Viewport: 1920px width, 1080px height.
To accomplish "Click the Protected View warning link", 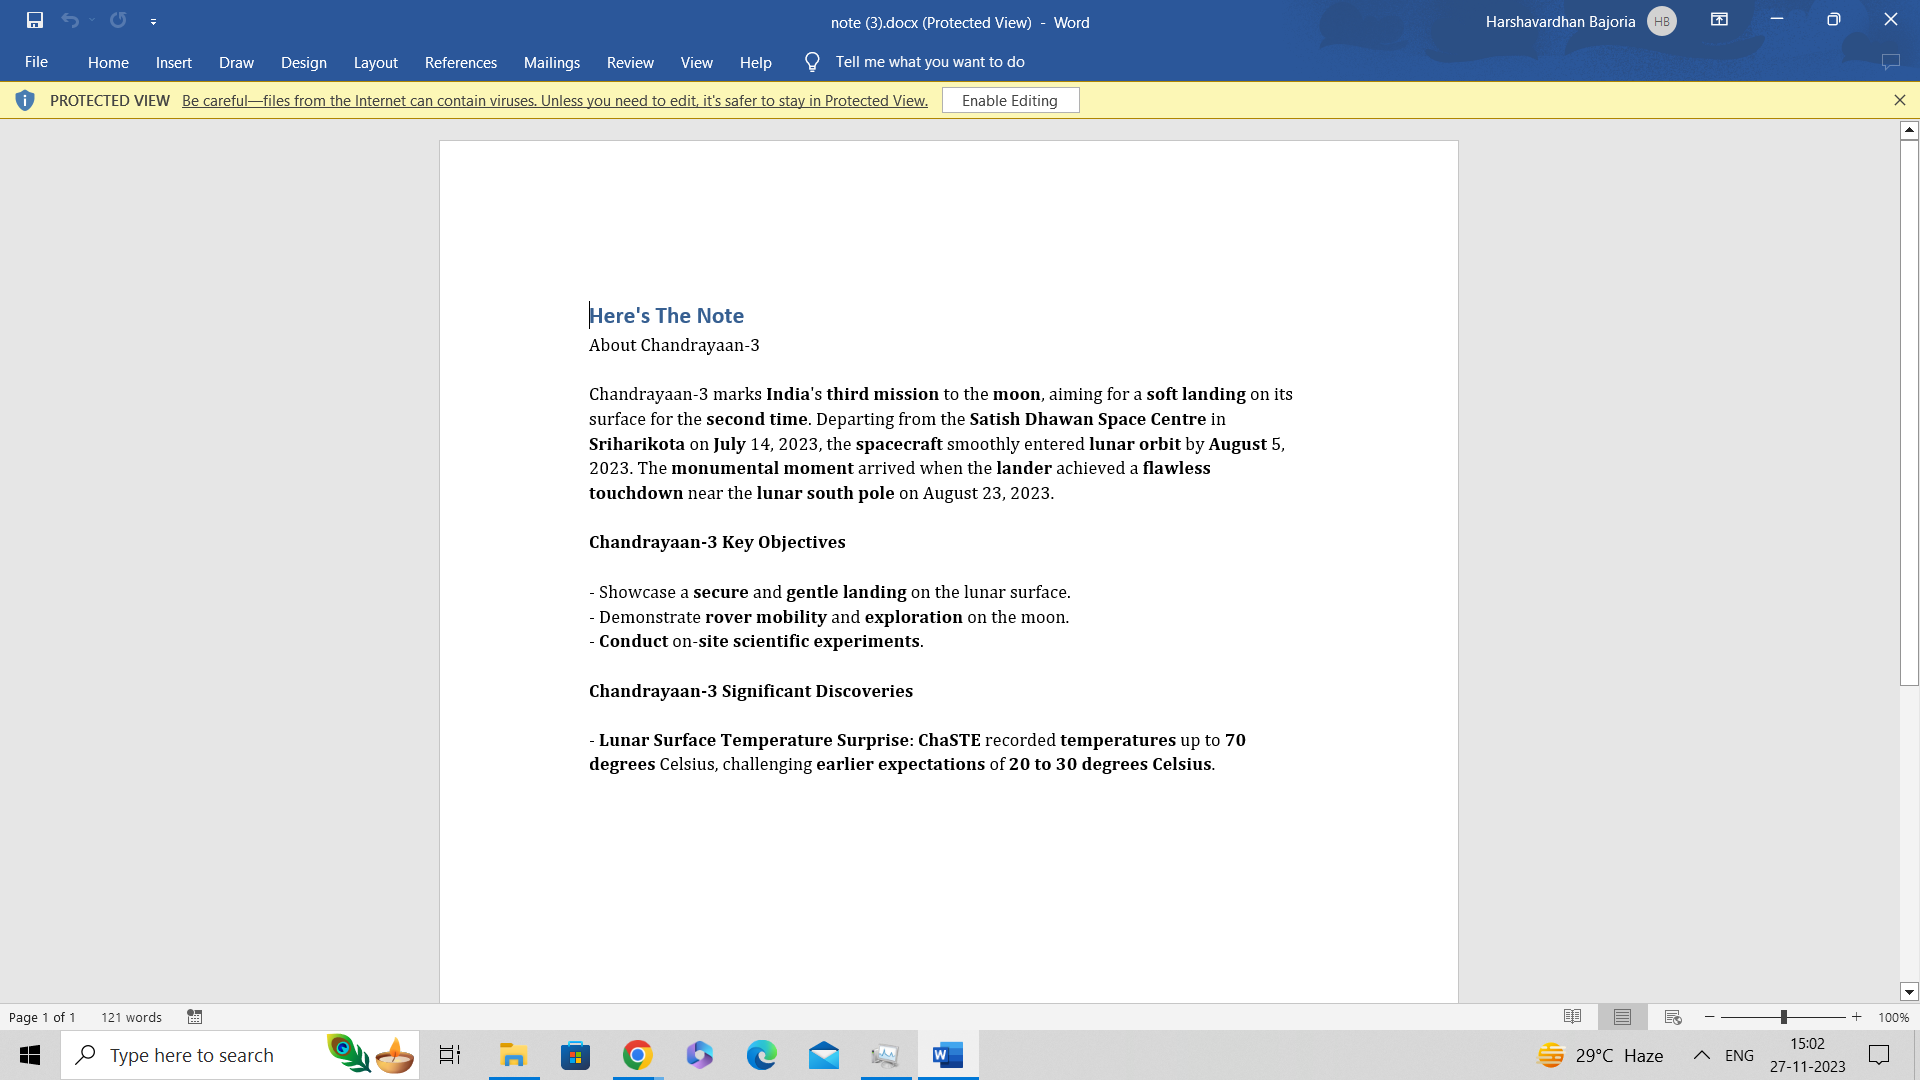I will tap(554, 100).
